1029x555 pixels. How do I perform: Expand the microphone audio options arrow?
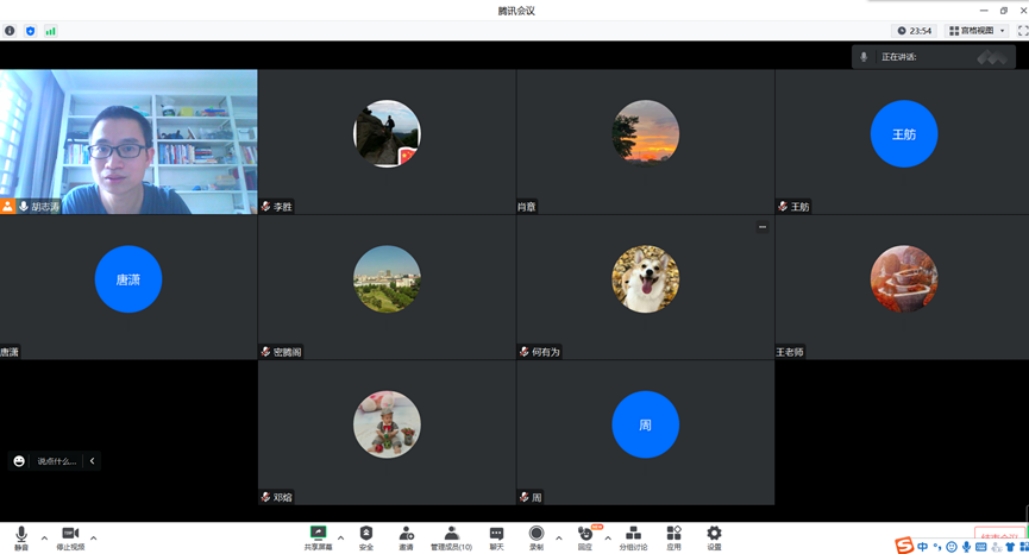click(44, 538)
